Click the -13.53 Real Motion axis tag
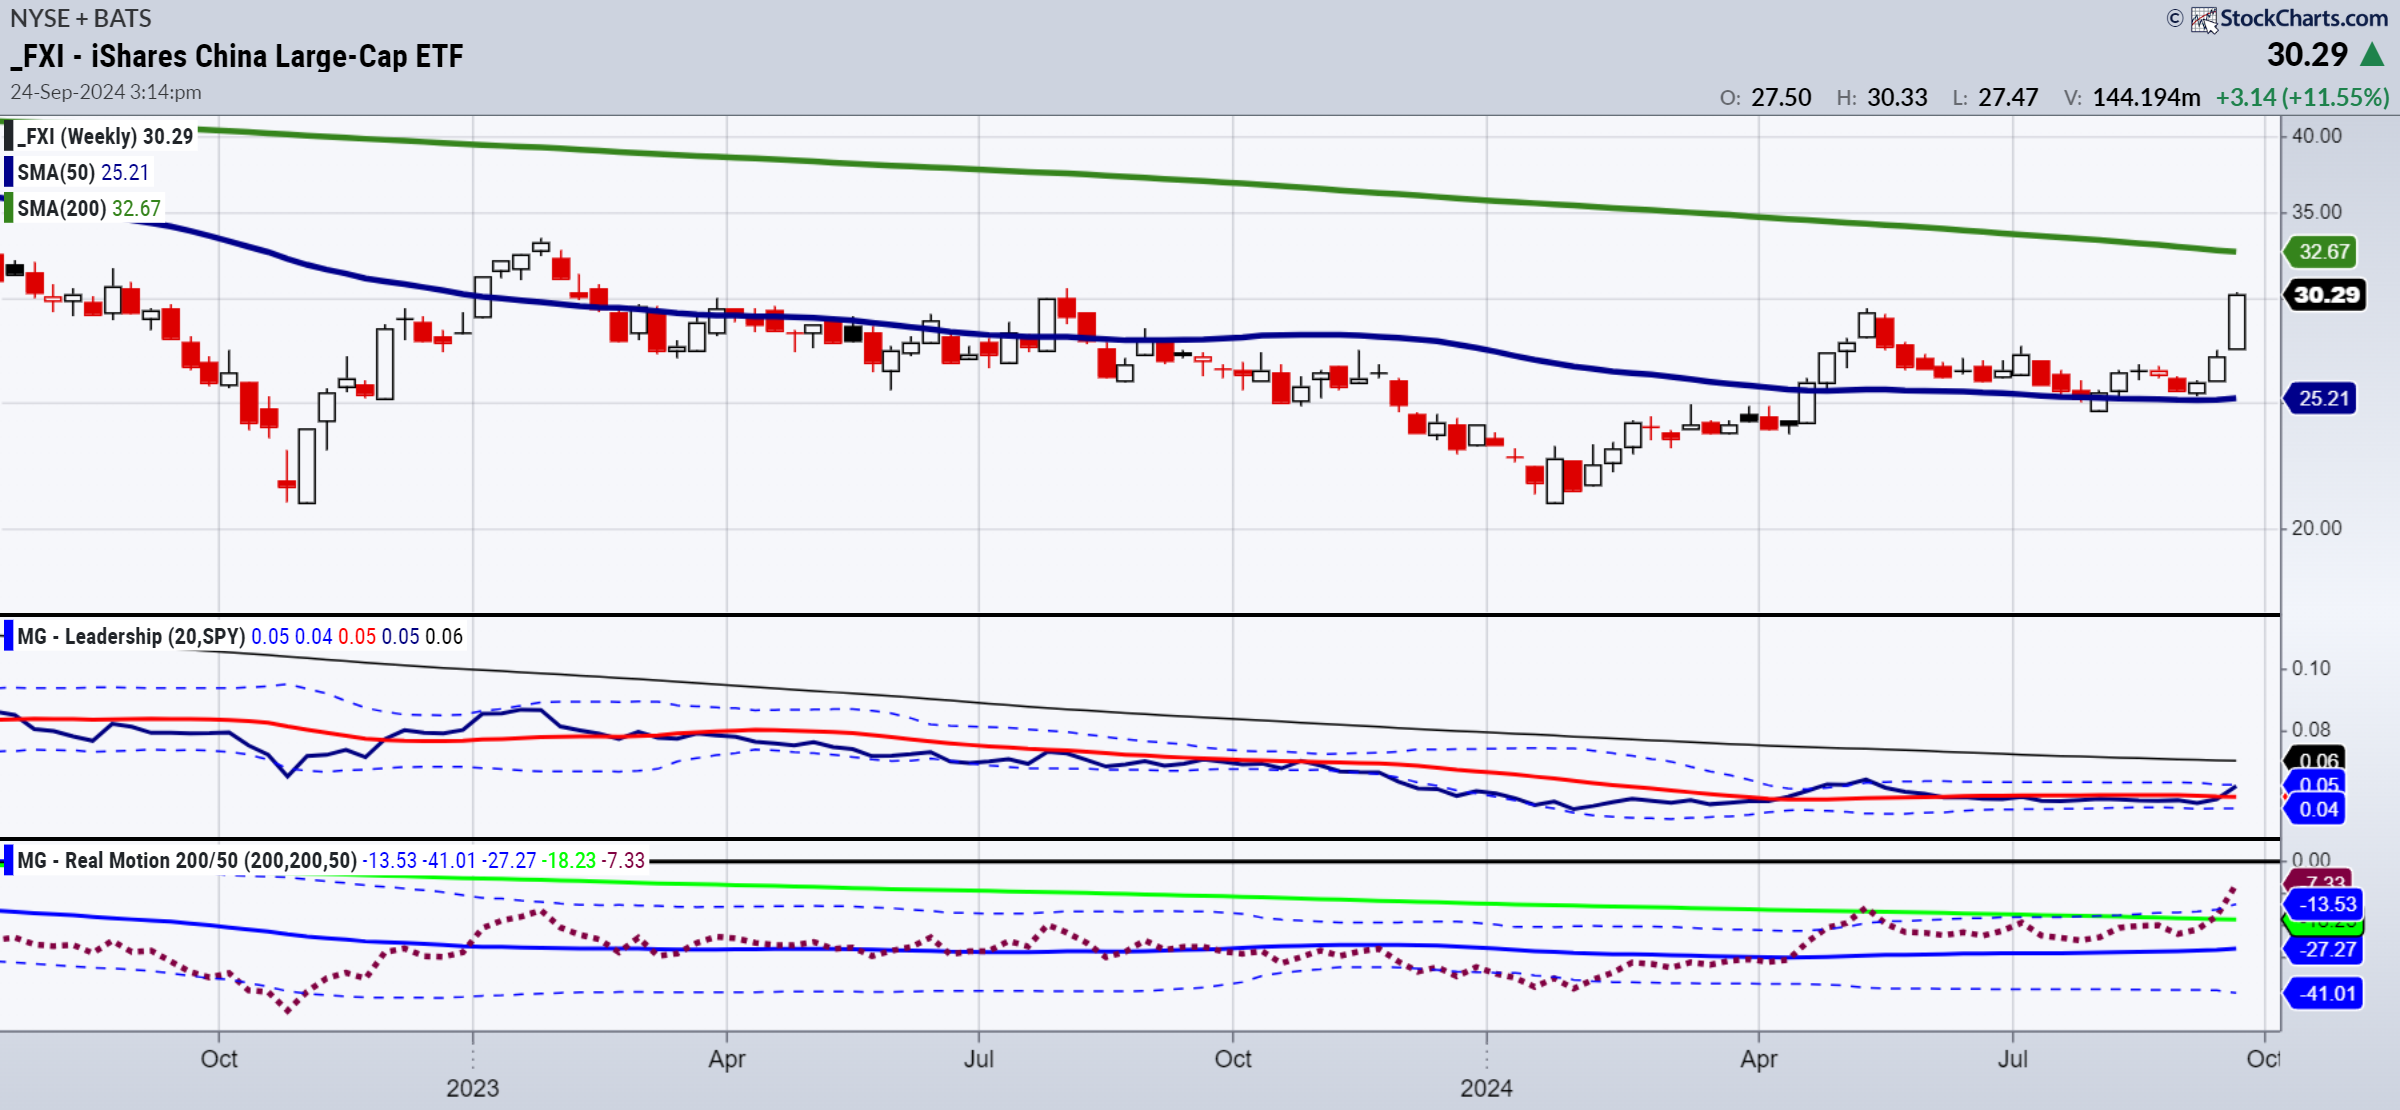Viewport: 2400px width, 1110px height. tap(2325, 904)
